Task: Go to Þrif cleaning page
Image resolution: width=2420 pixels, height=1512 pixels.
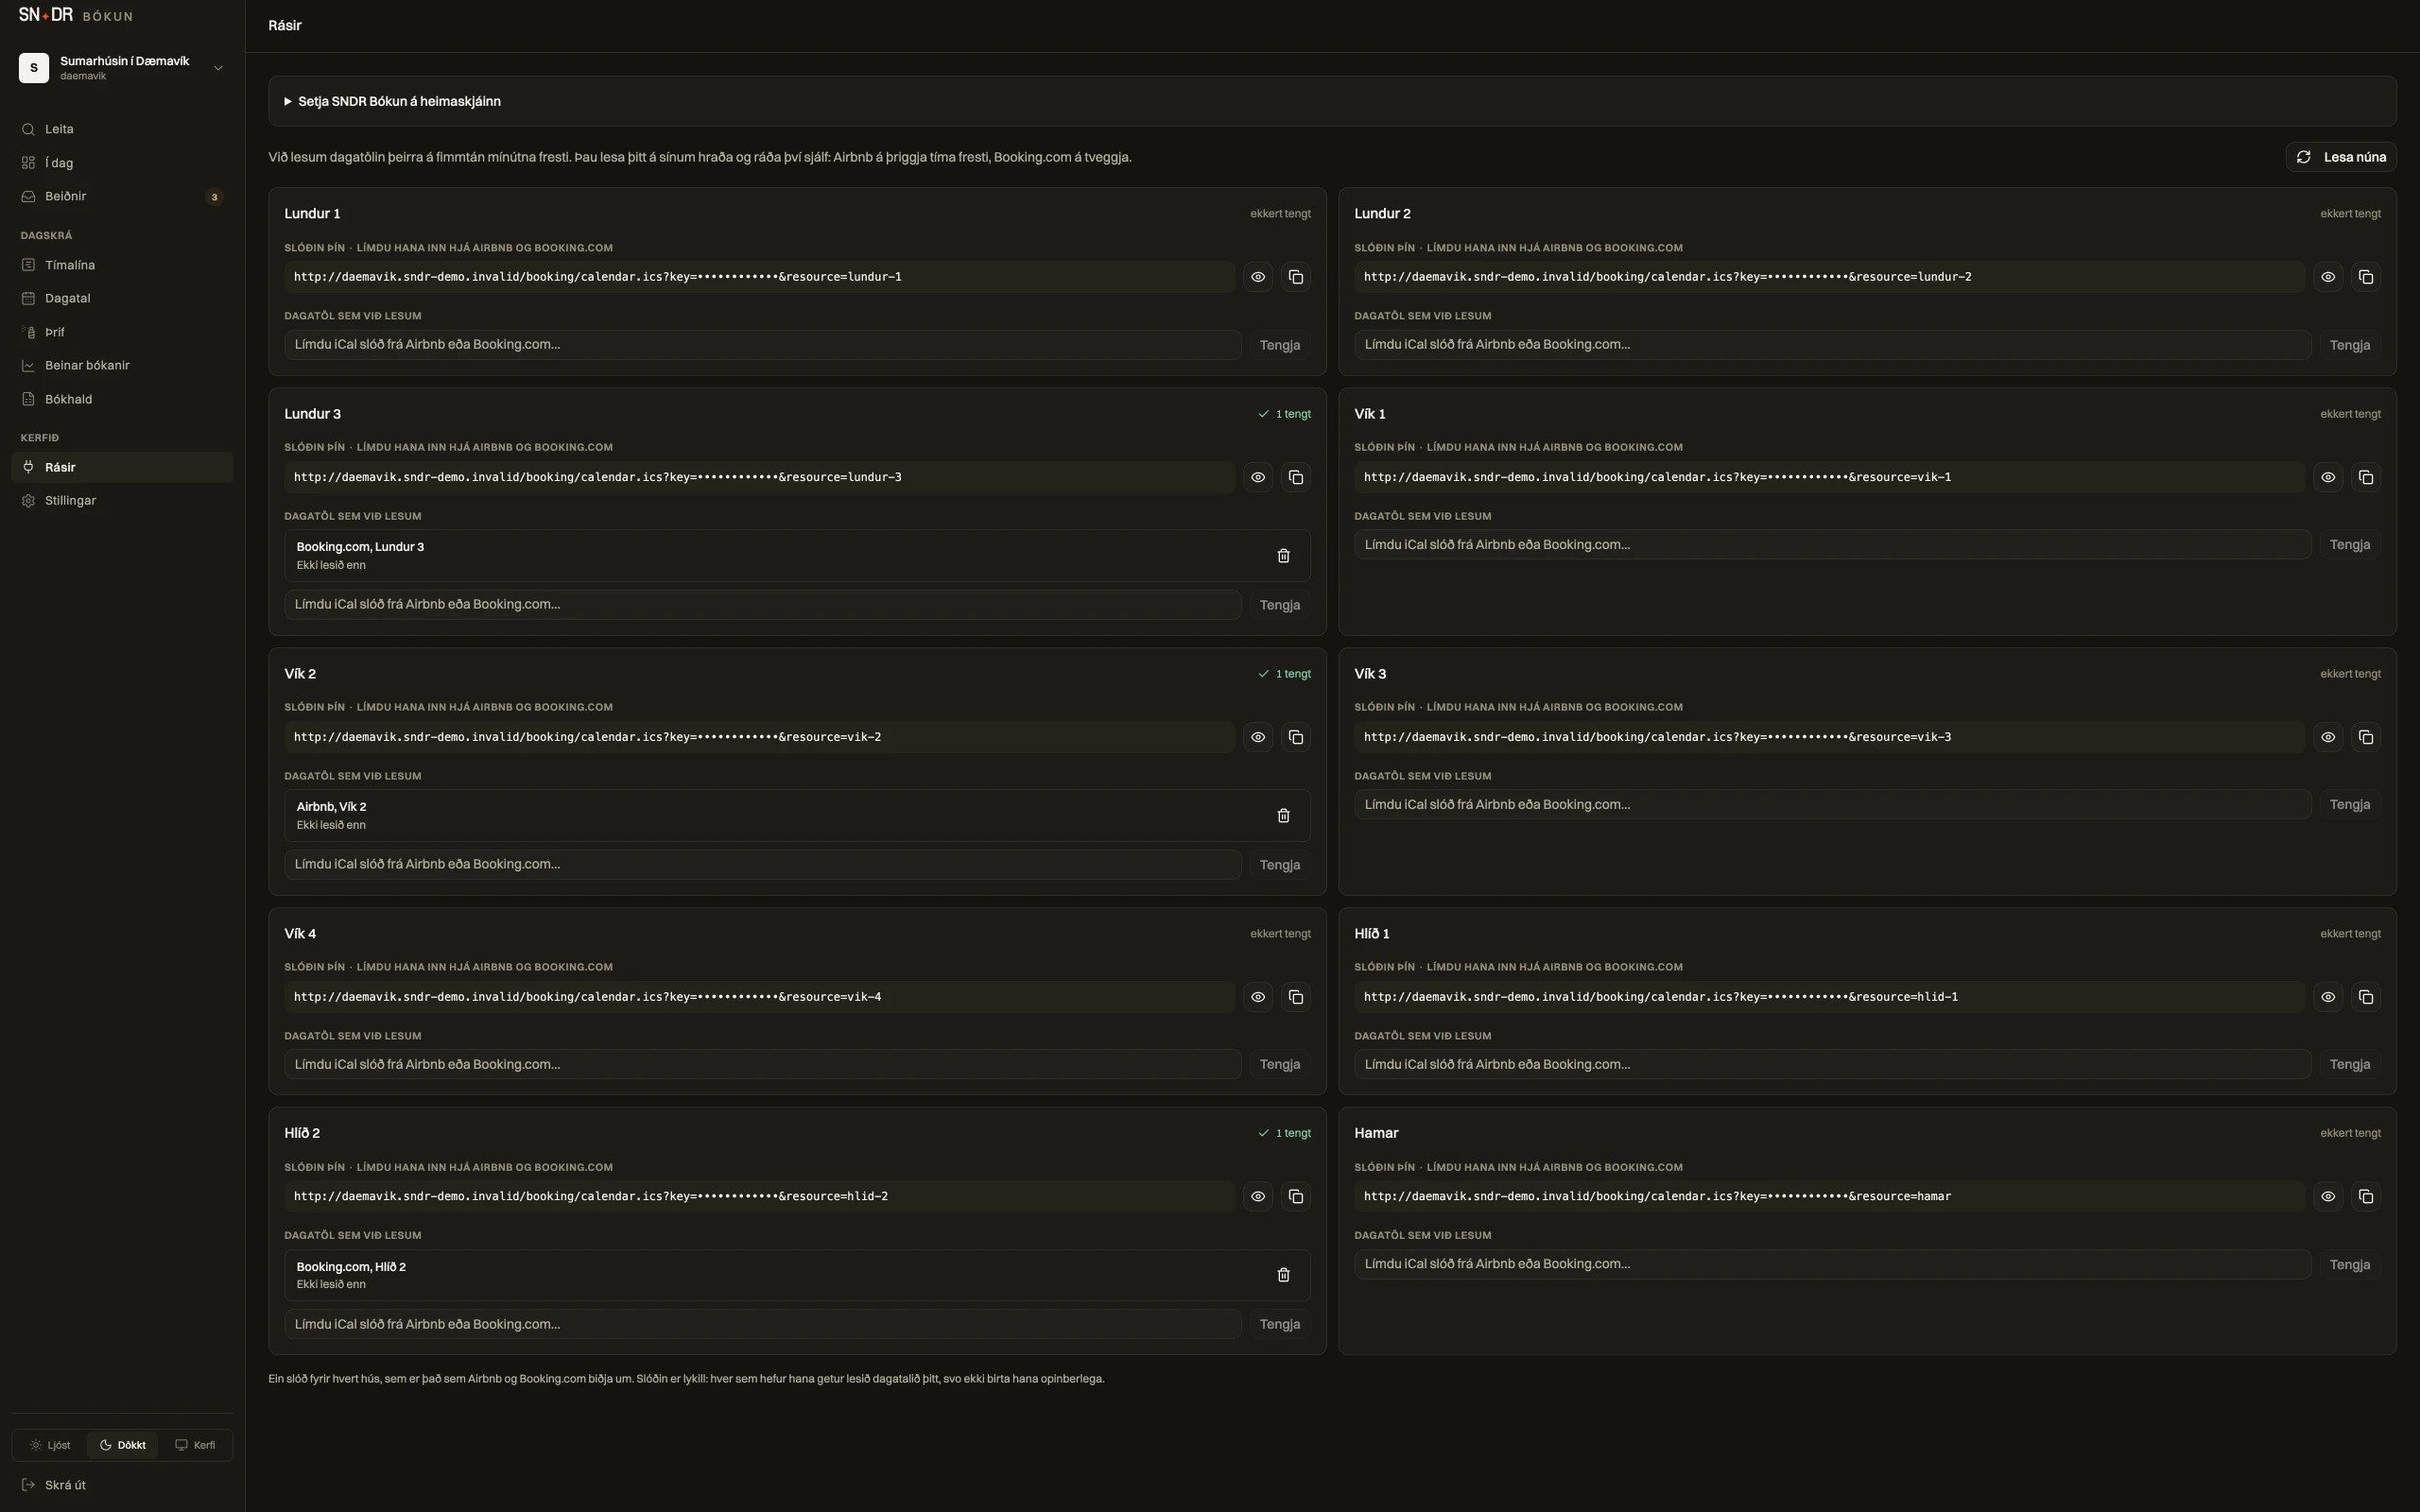Action: (122, 332)
